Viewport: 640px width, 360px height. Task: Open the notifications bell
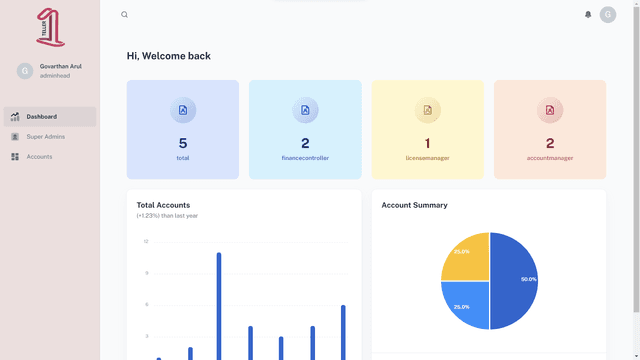click(588, 15)
